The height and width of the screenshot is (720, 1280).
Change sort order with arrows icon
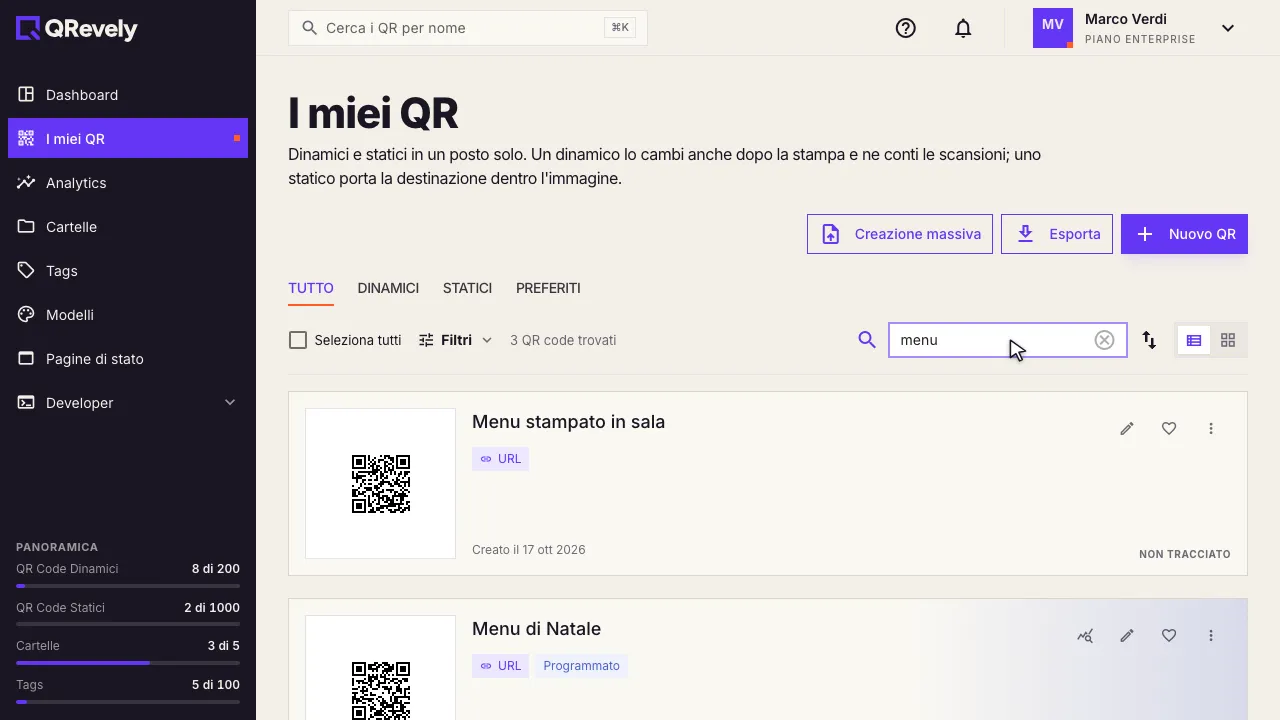click(1150, 340)
